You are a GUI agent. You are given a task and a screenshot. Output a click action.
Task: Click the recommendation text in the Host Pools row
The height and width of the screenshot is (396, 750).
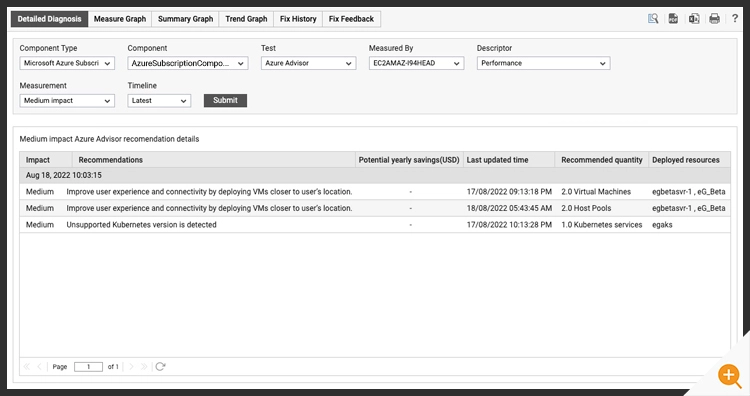point(209,209)
